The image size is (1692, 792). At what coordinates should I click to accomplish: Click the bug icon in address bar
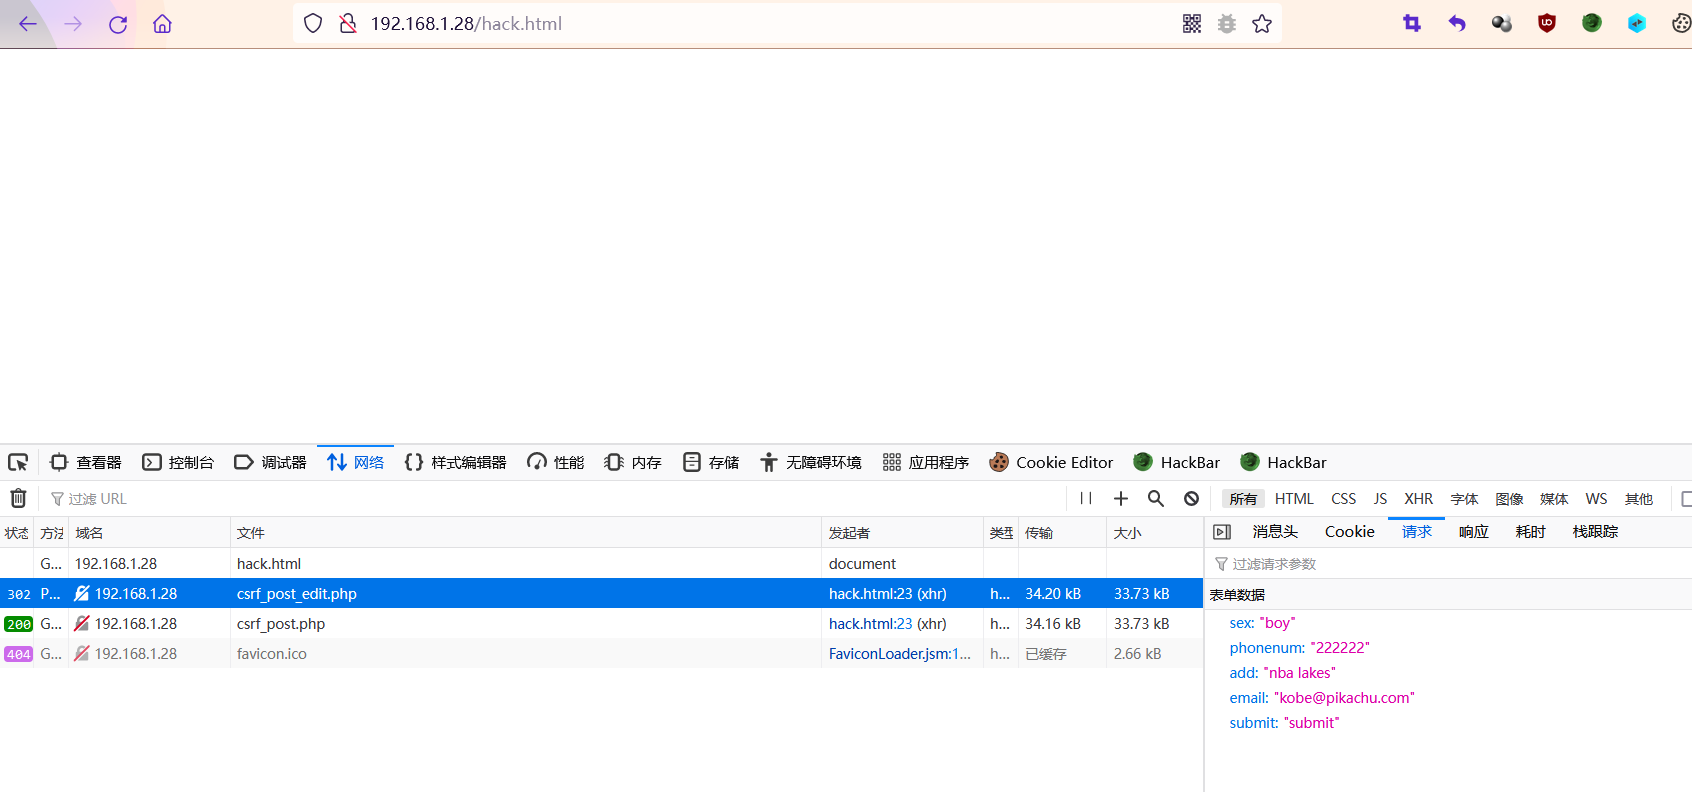click(x=1227, y=23)
